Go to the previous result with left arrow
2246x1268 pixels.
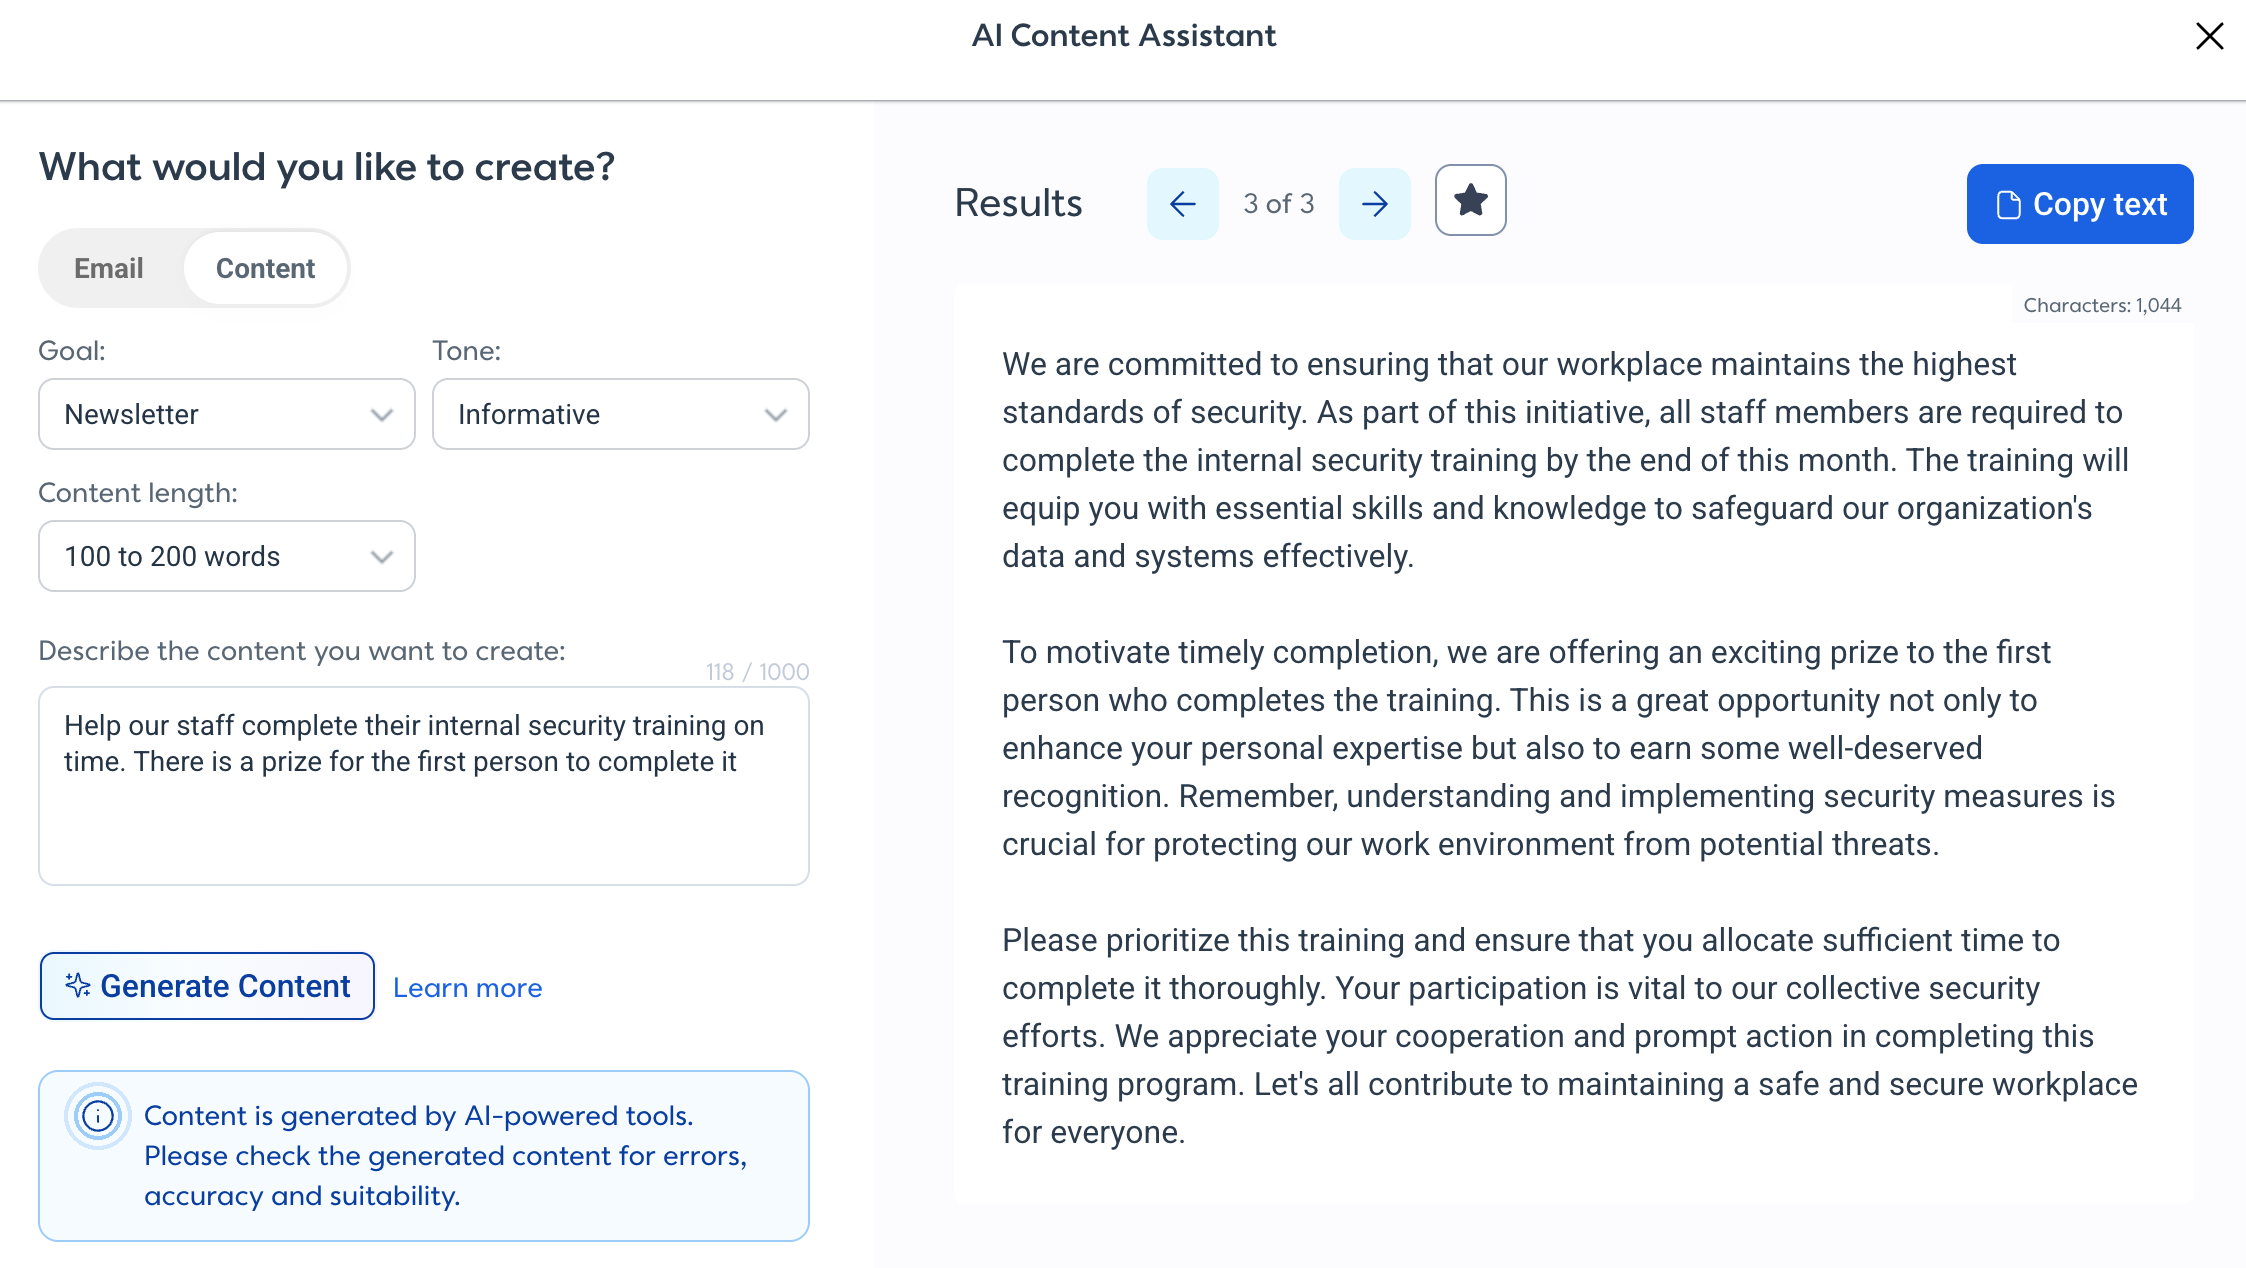(x=1182, y=204)
